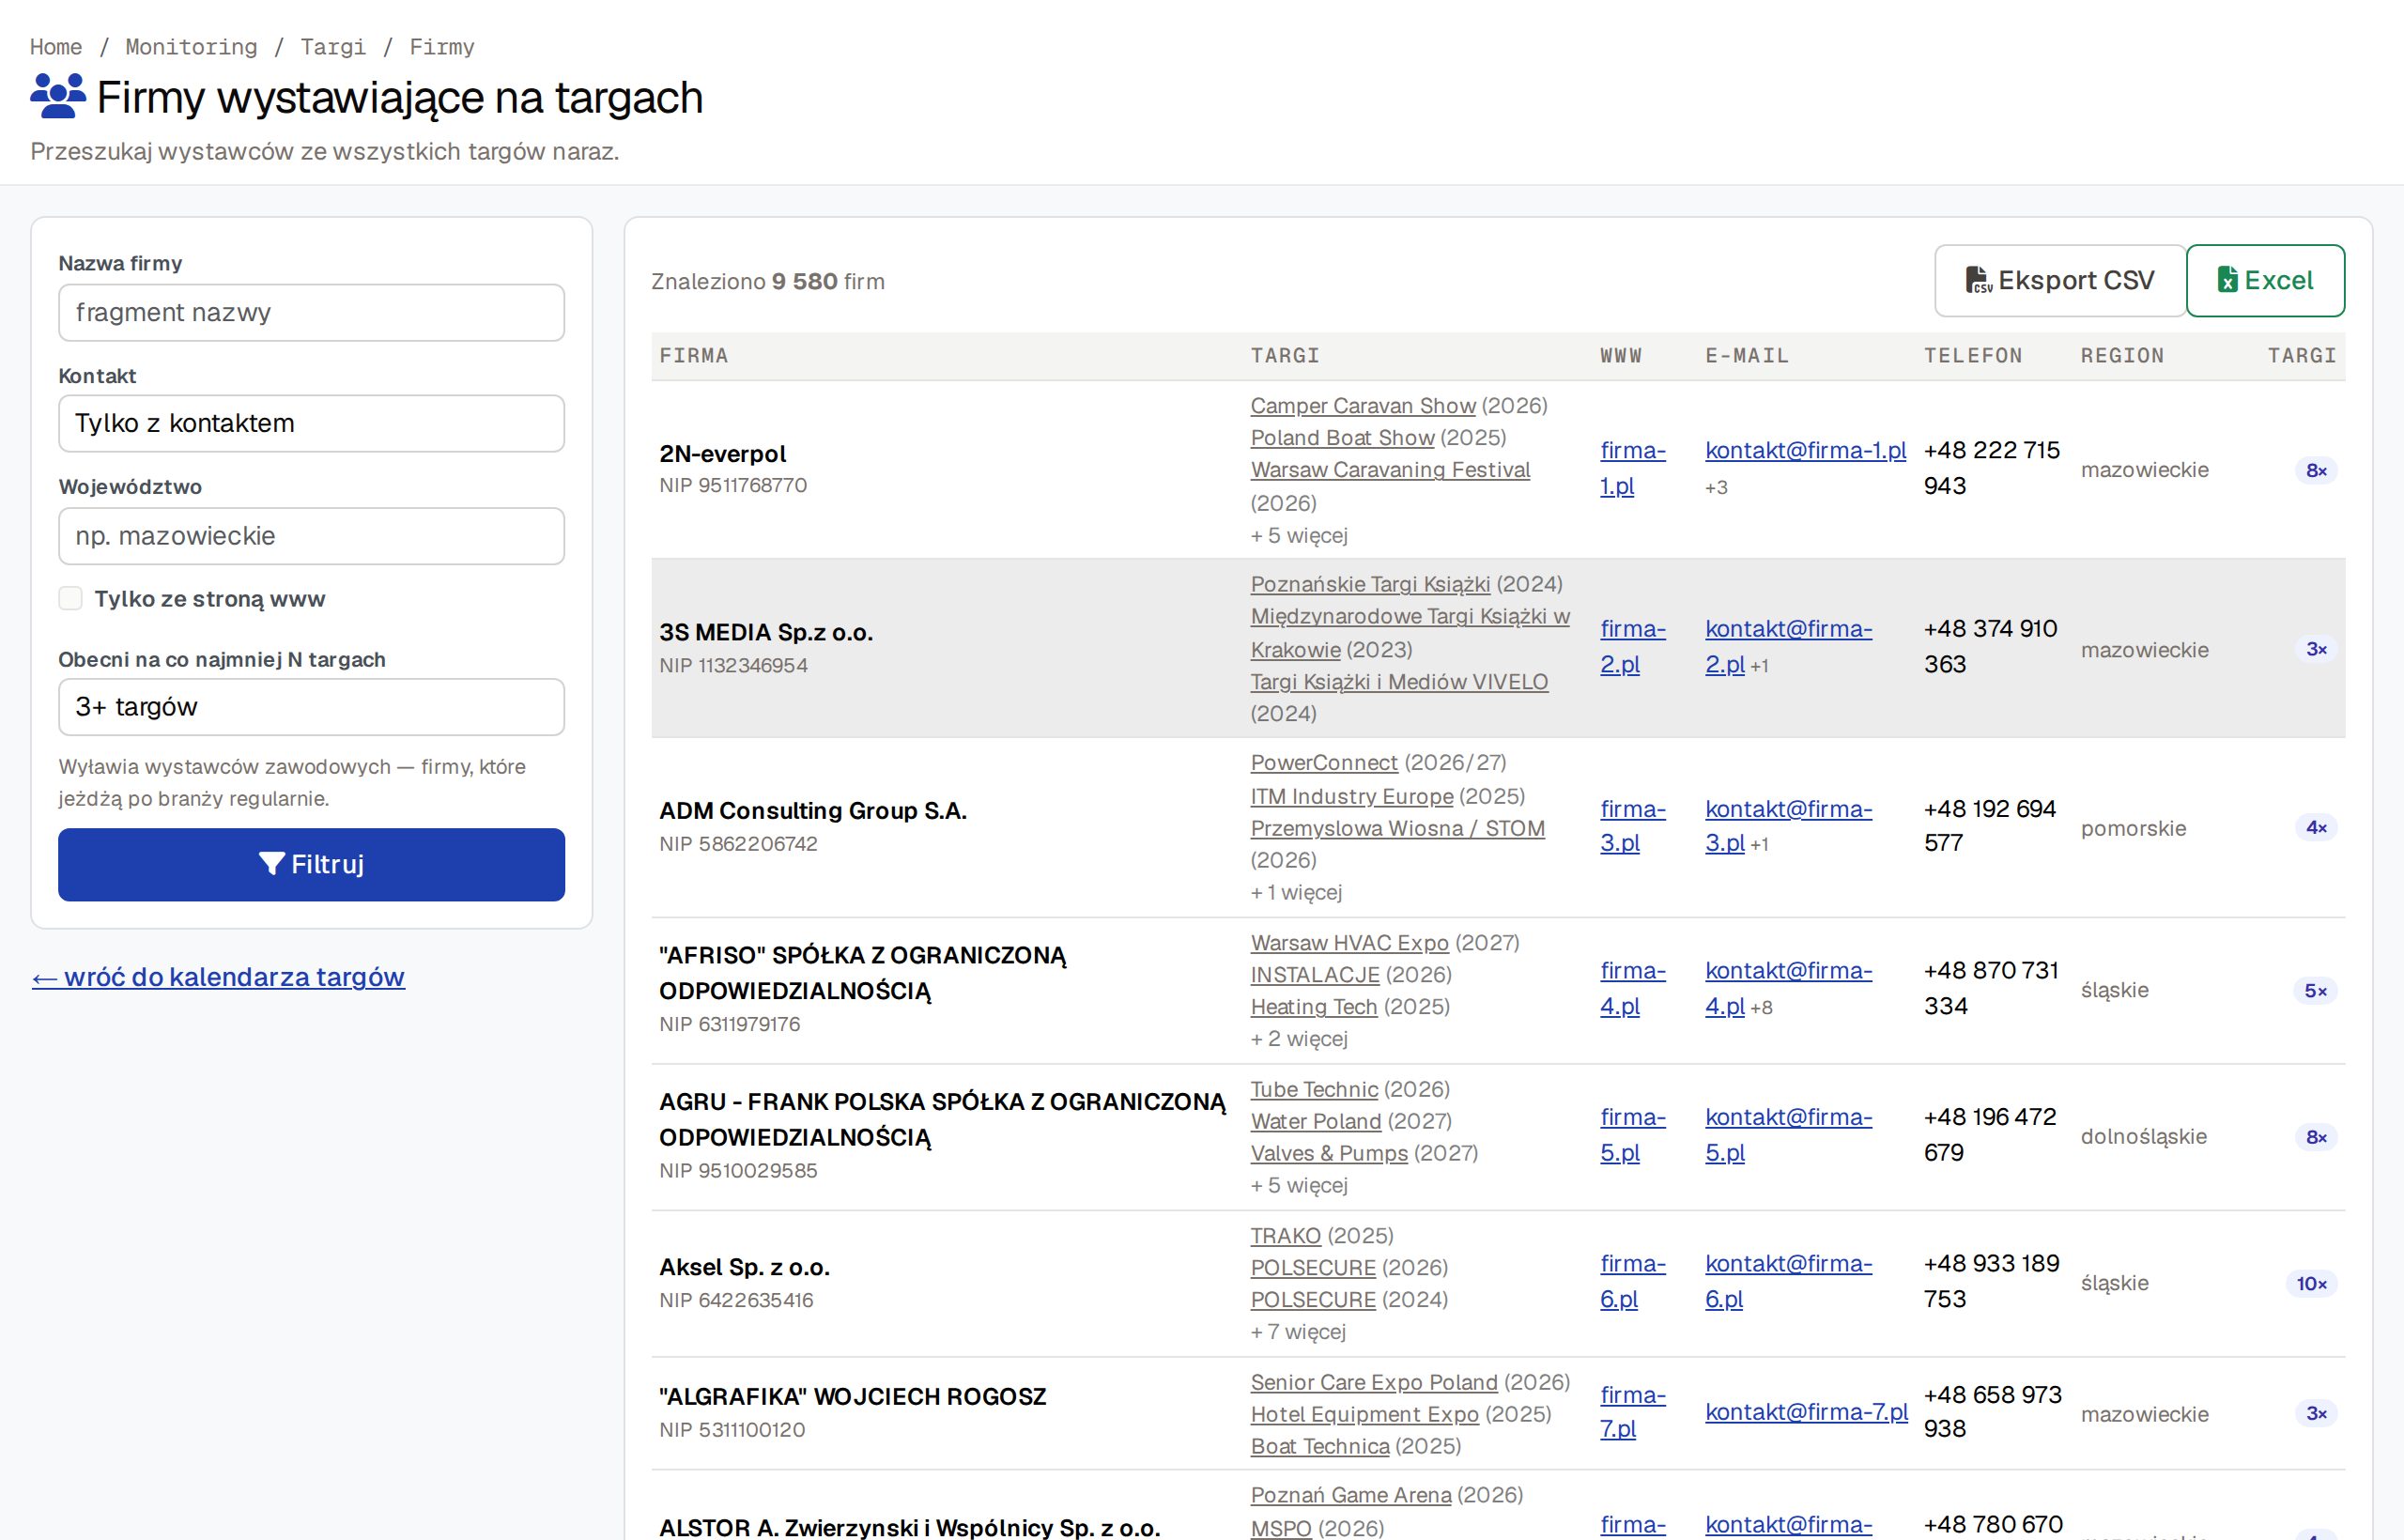Open PowerConnect fair link
Screen dimensions: 2404x1540
point(1324,763)
